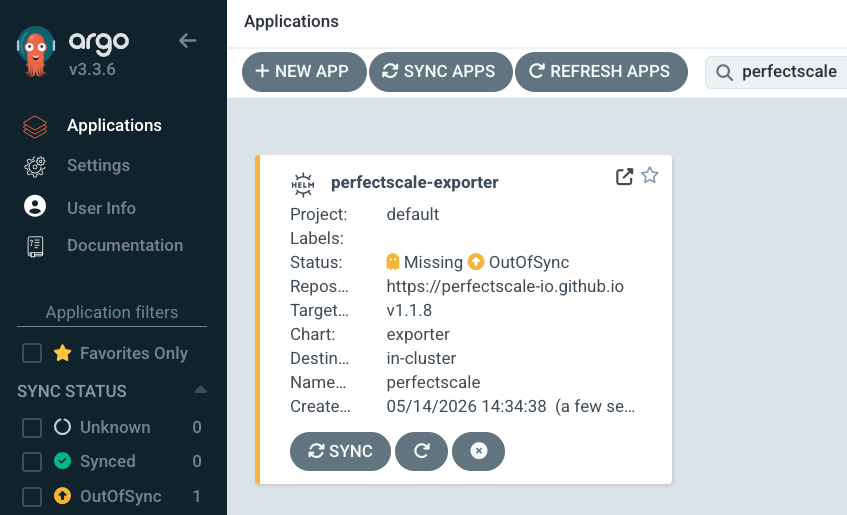Viewport: 847px width, 515px height.
Task: Open the Documentation menu item
Action: tap(125, 245)
